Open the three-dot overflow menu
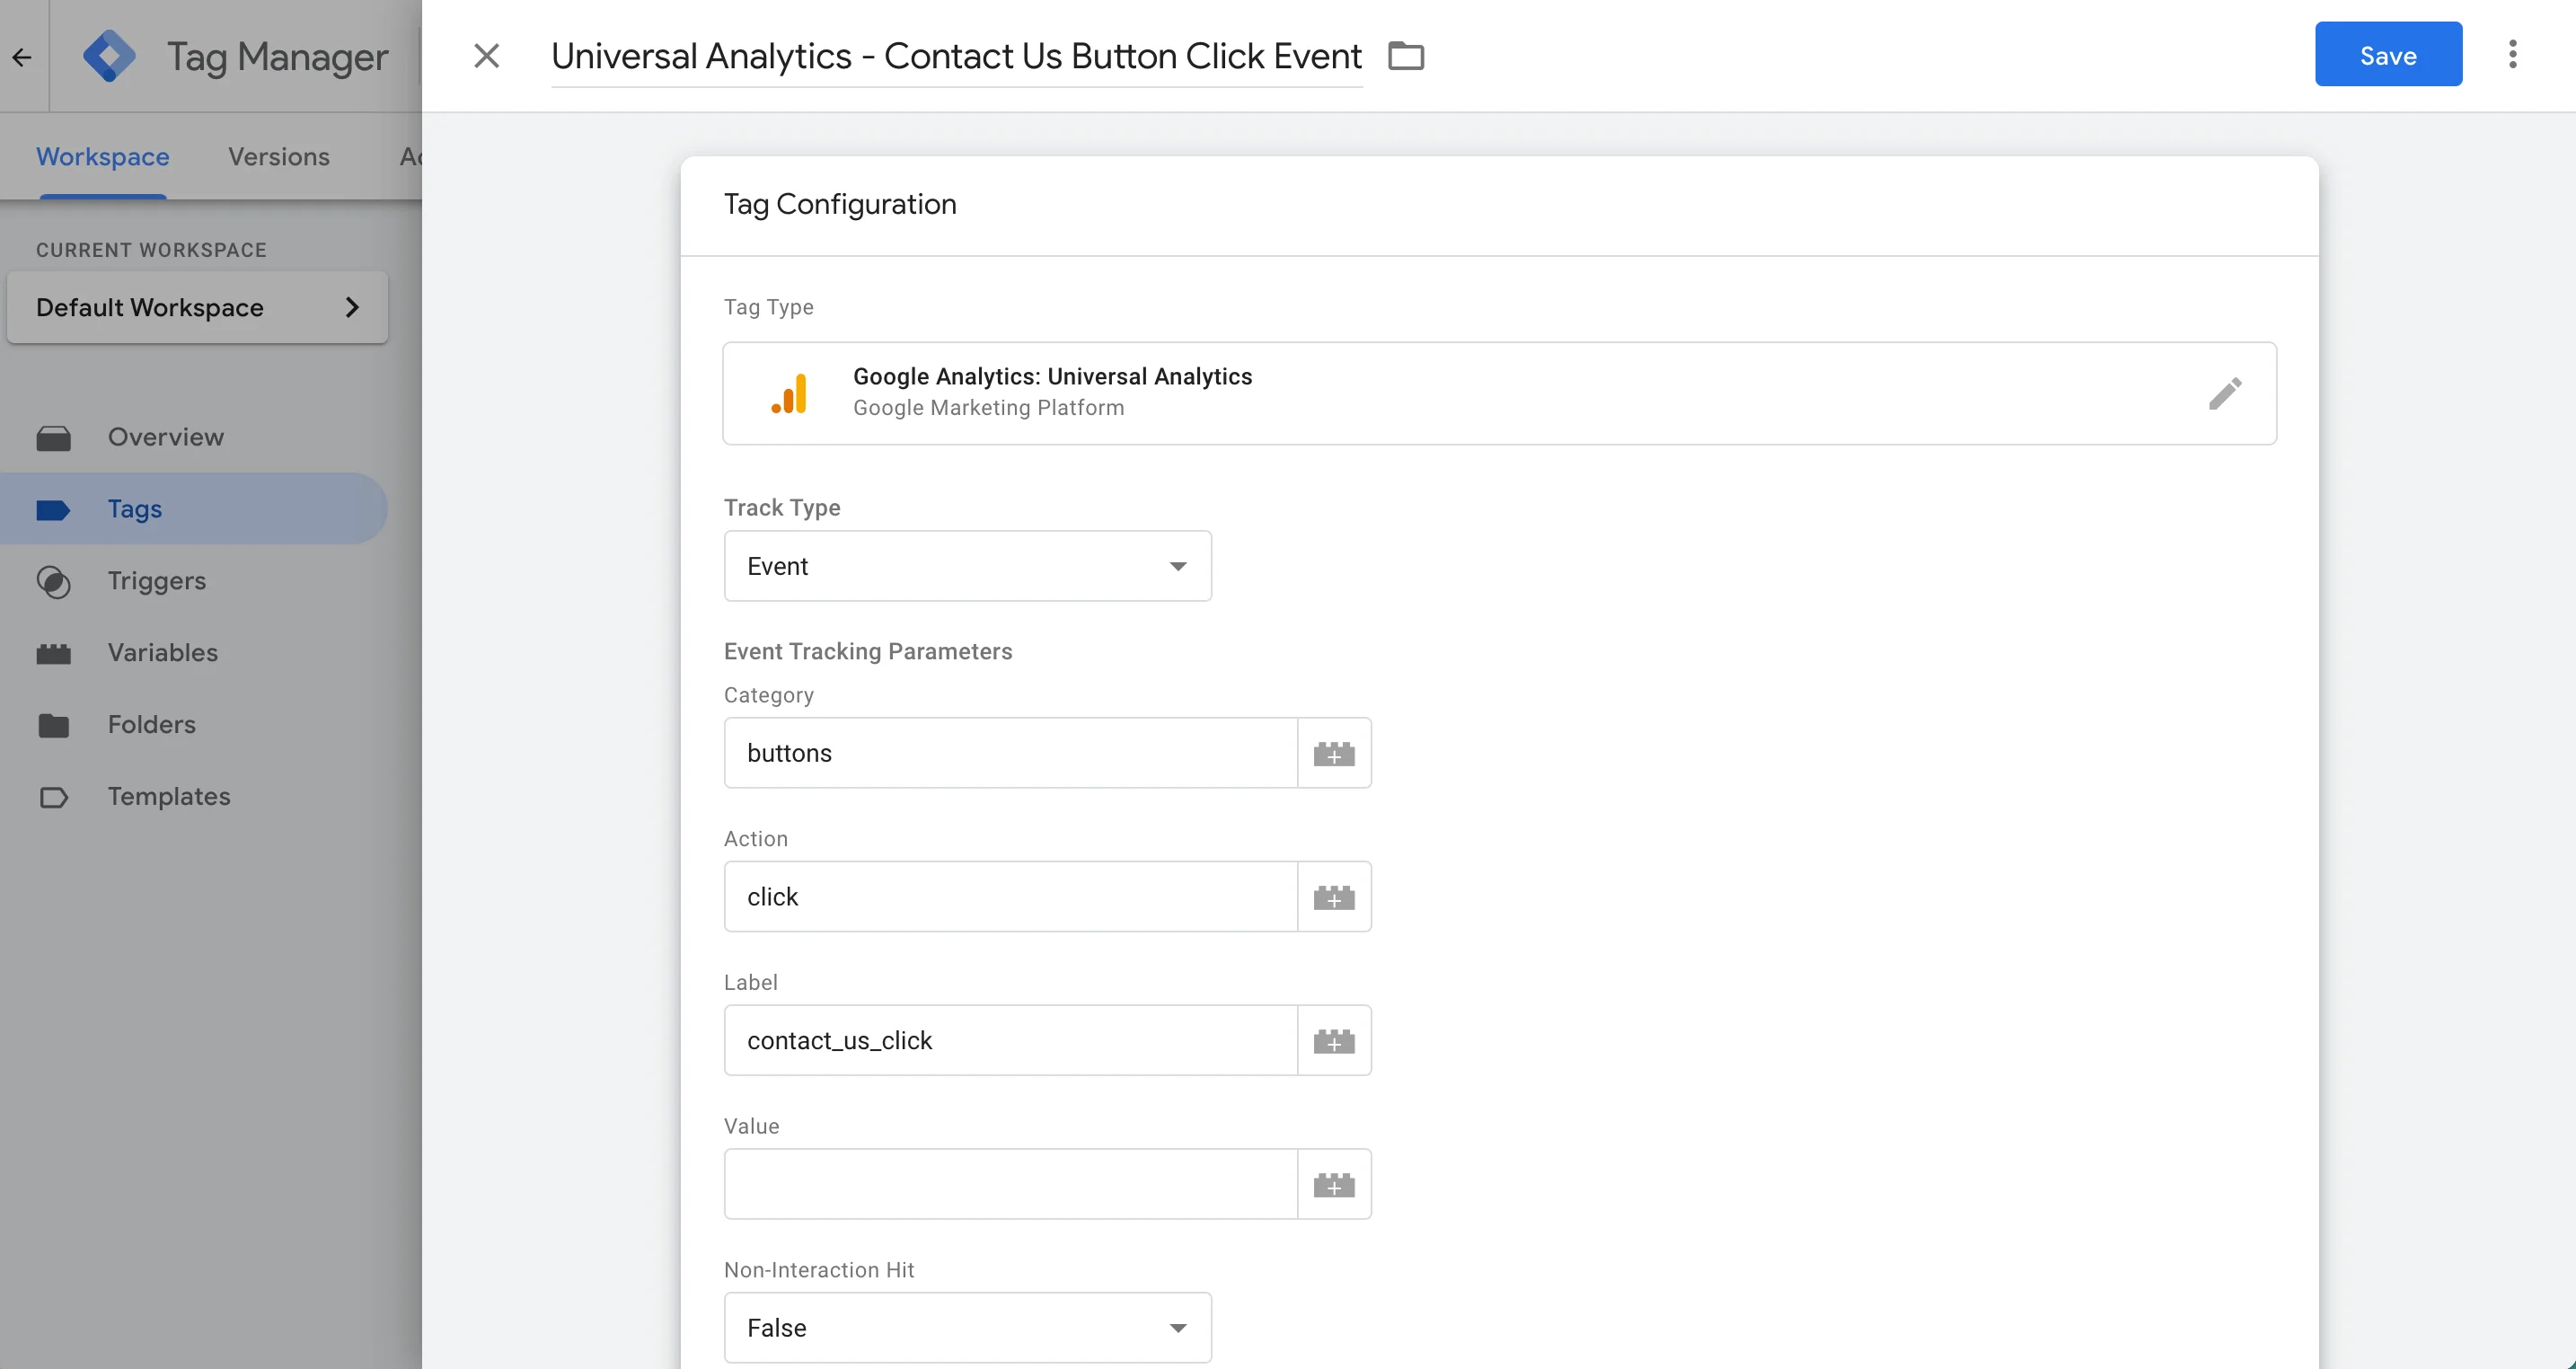Screen dimensions: 2576x1369 click(x=2514, y=55)
